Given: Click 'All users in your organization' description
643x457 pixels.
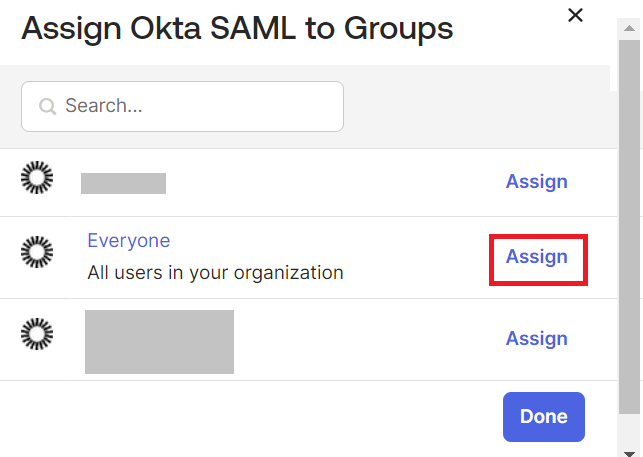Looking at the screenshot, I should tap(215, 272).
